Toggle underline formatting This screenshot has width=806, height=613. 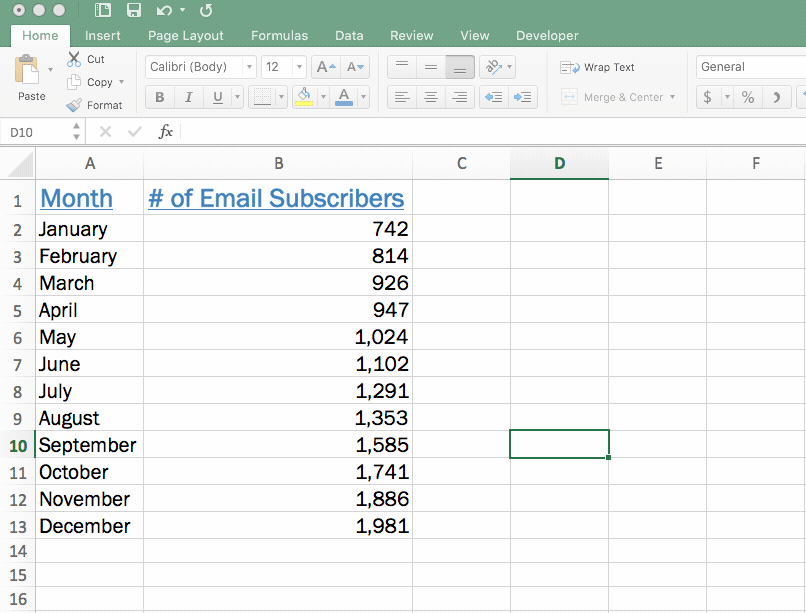pyautogui.click(x=216, y=97)
